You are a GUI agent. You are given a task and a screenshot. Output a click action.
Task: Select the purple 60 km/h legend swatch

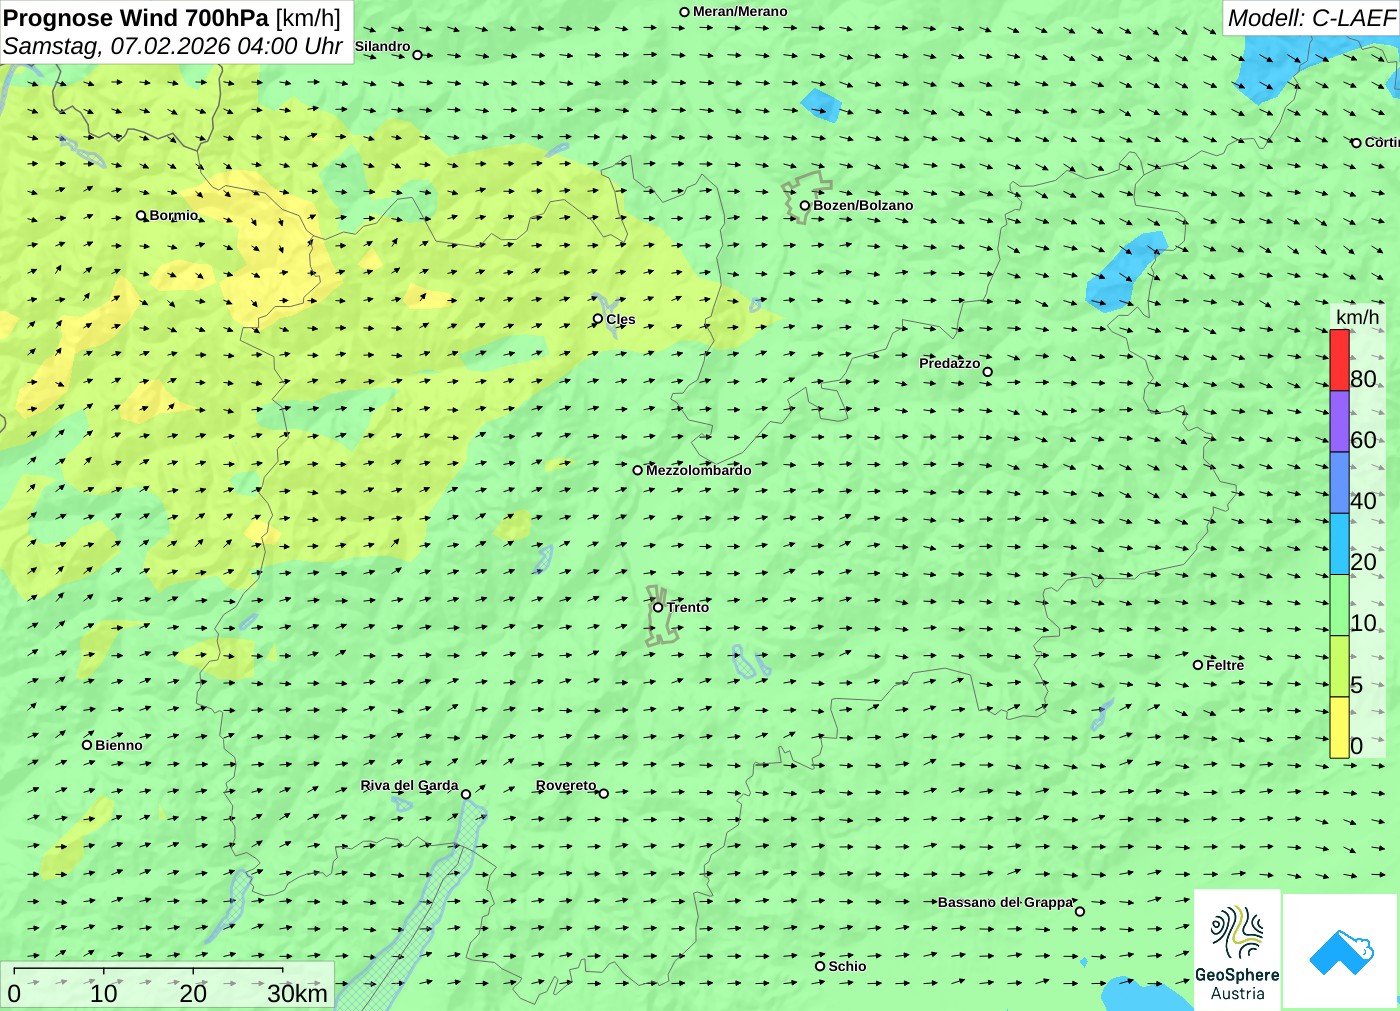(x=1339, y=421)
